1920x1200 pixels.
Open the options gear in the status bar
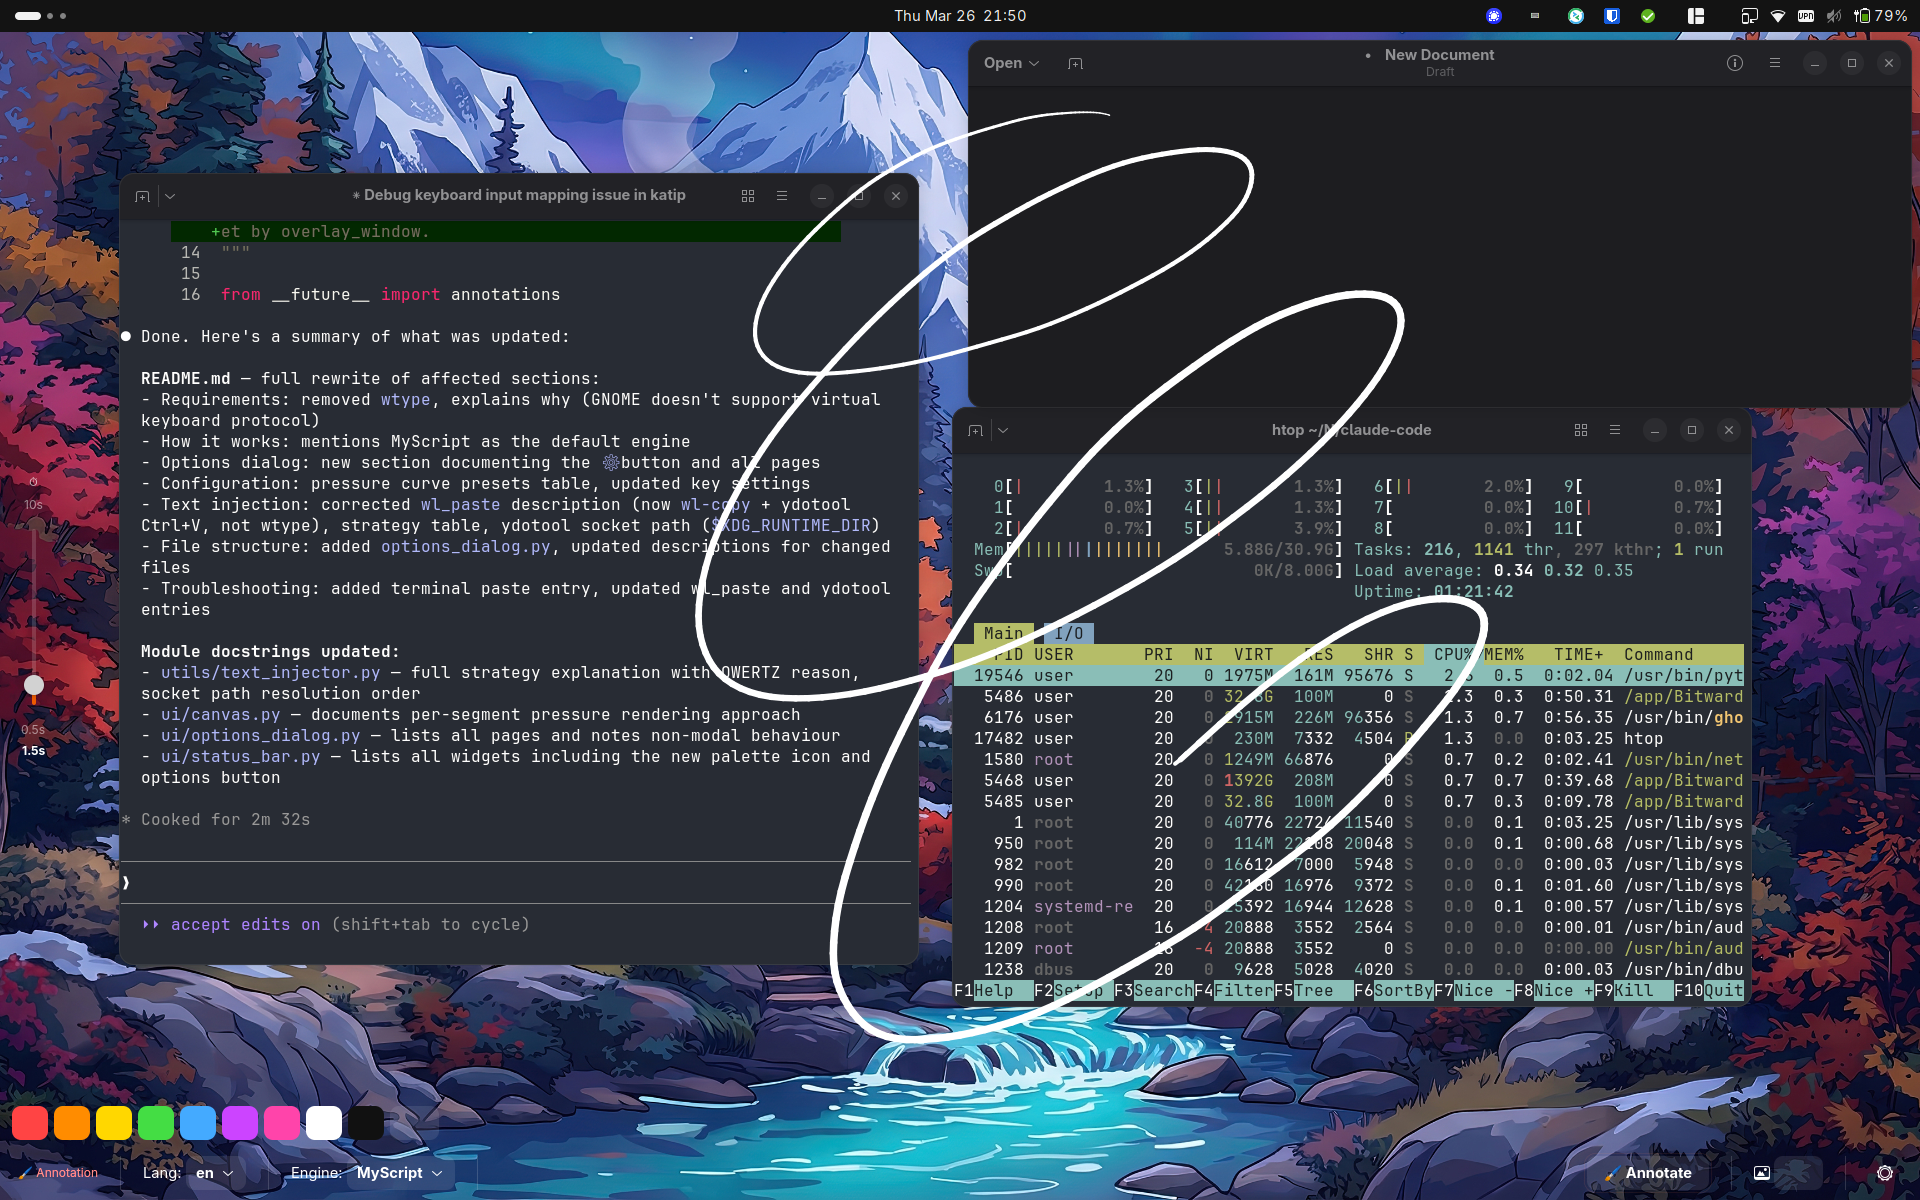1884,1173
